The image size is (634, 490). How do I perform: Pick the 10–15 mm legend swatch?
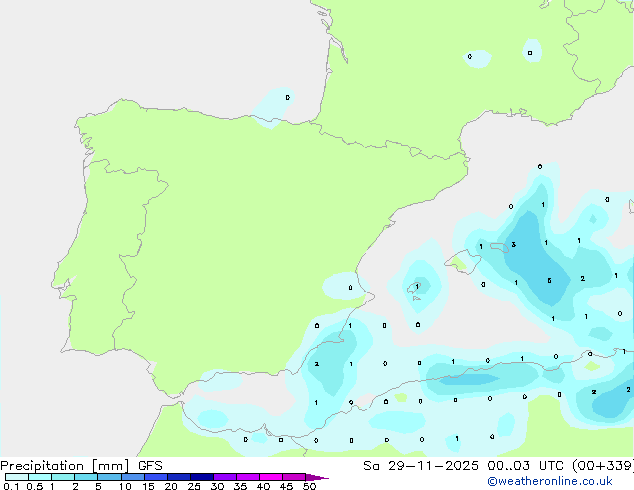pos(133,477)
